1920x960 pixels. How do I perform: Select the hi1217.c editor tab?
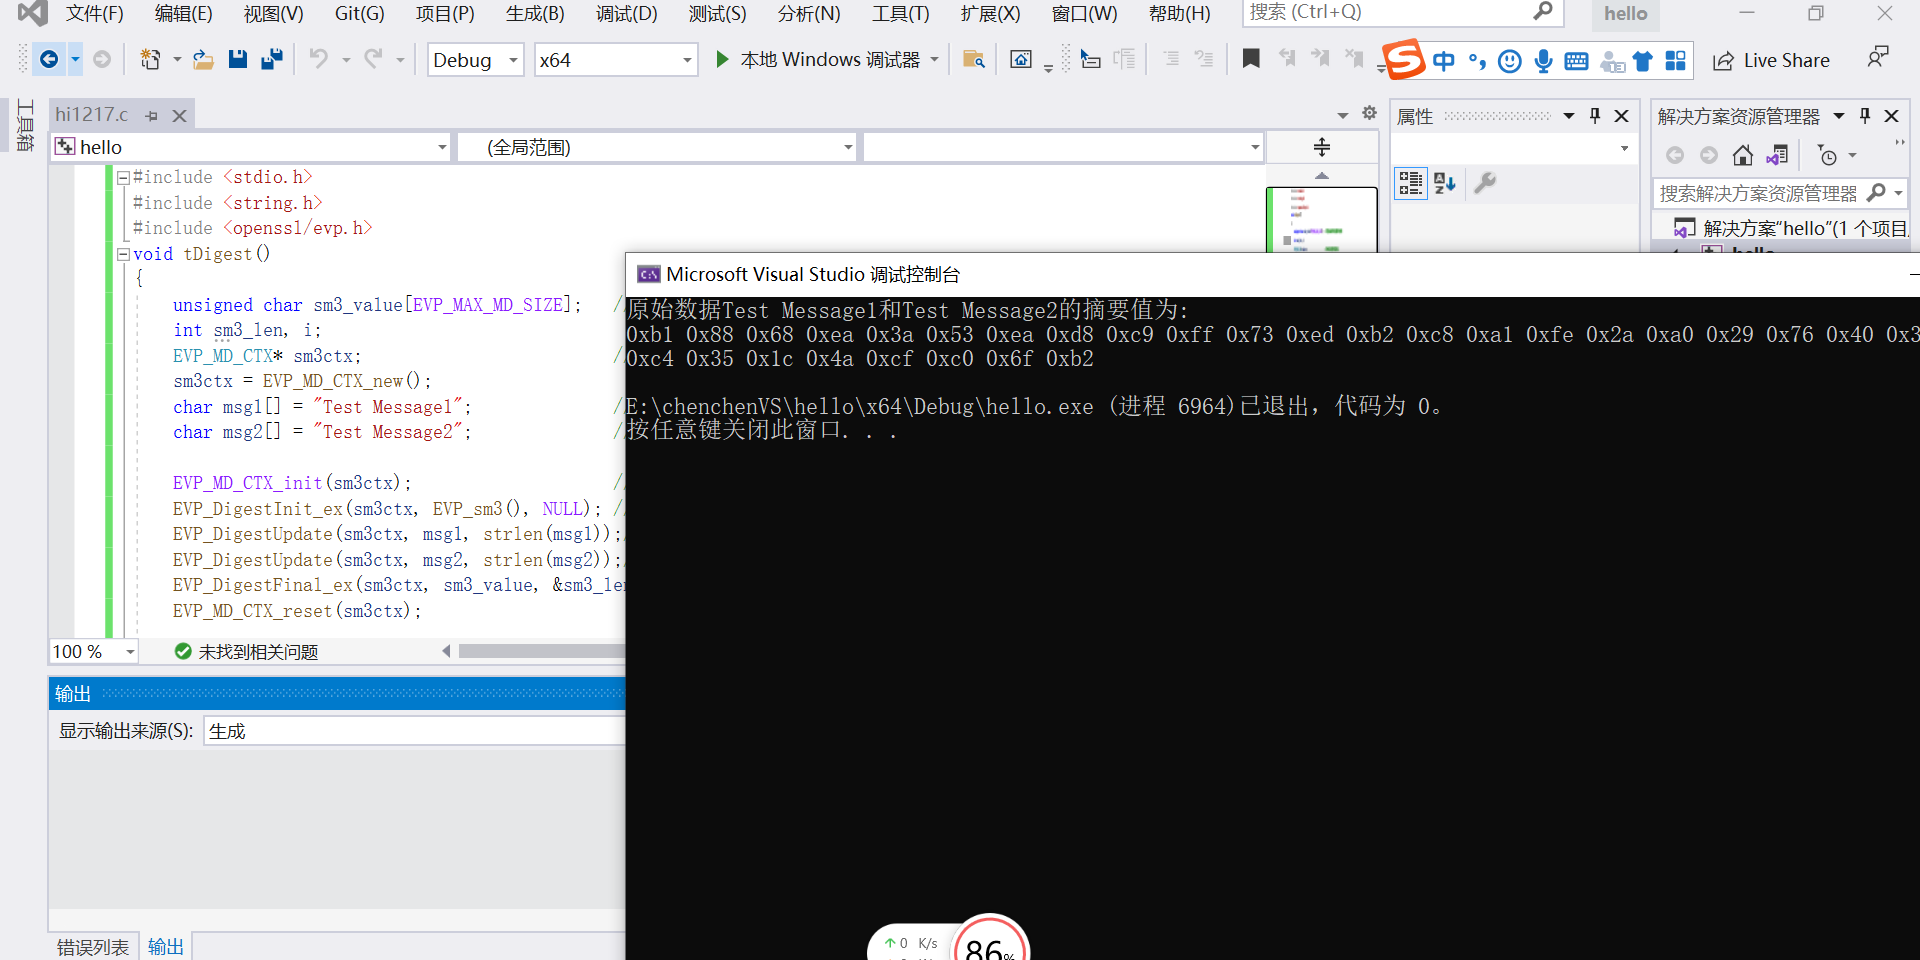point(92,115)
